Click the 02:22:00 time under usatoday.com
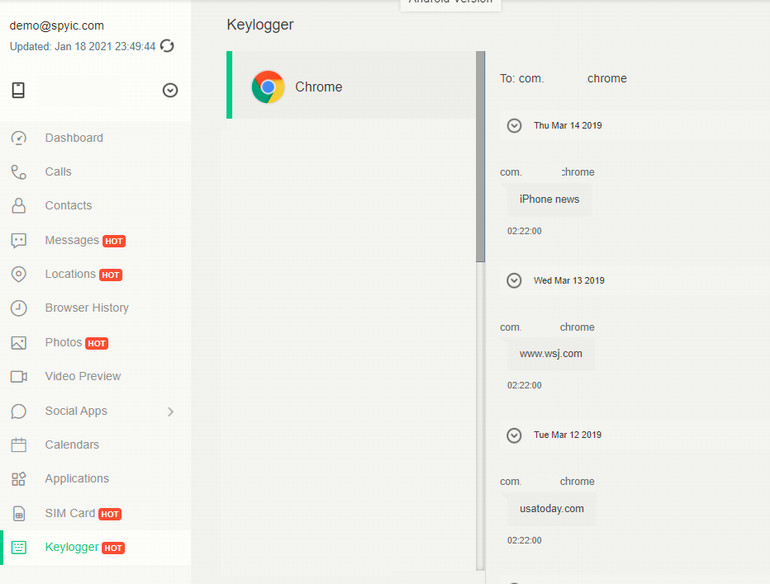The width and height of the screenshot is (770, 584). [x=524, y=540]
